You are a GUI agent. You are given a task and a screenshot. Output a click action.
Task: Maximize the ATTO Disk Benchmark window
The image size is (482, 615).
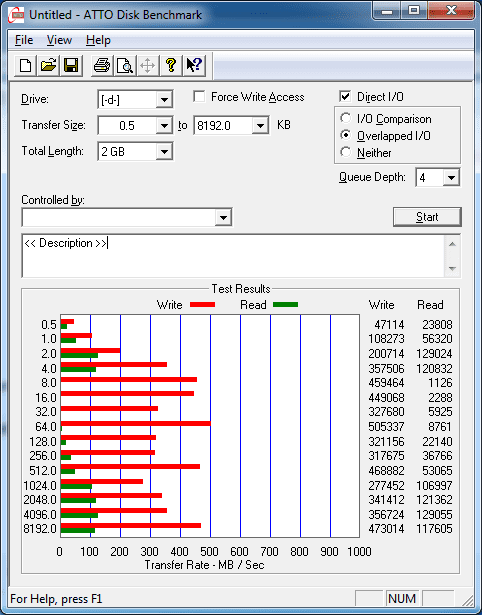click(x=414, y=11)
